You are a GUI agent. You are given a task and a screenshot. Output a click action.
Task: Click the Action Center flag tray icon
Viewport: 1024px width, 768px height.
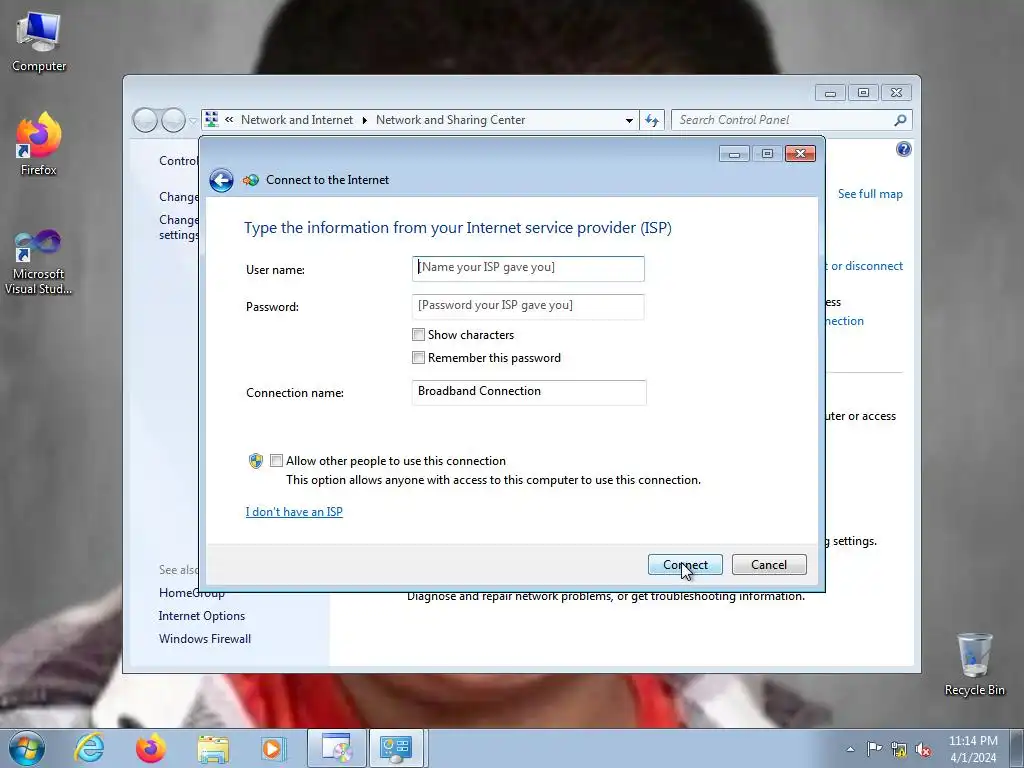874,749
